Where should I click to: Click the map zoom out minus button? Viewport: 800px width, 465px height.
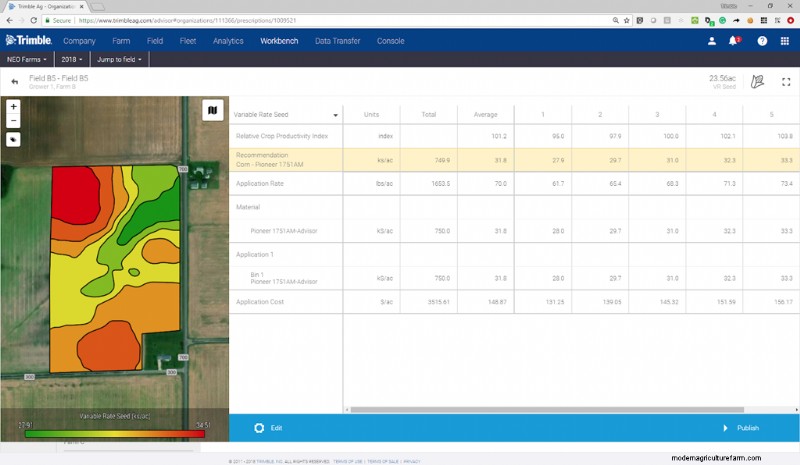click(13, 121)
